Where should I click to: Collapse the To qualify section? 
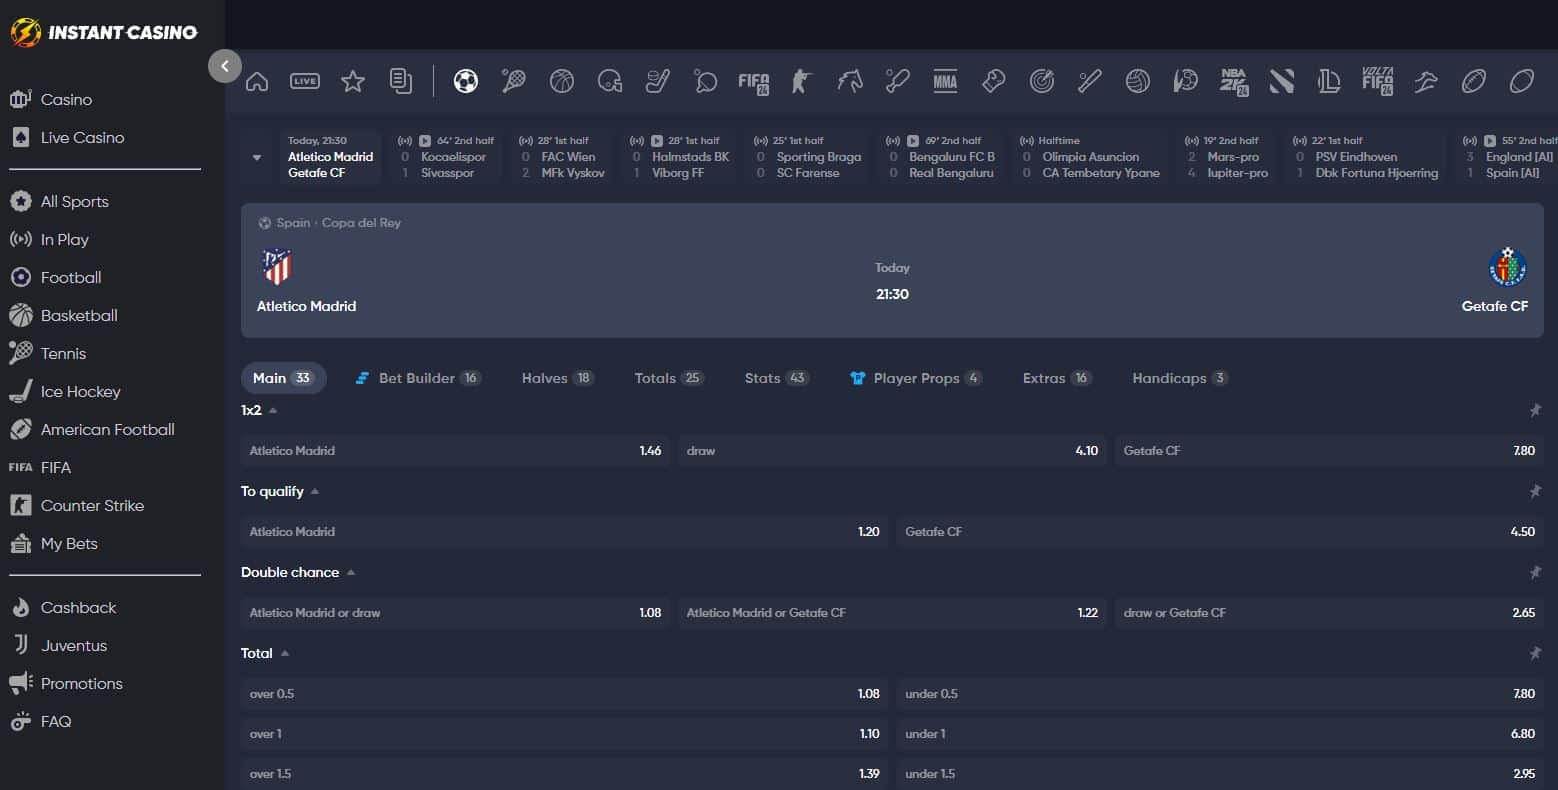coord(315,491)
